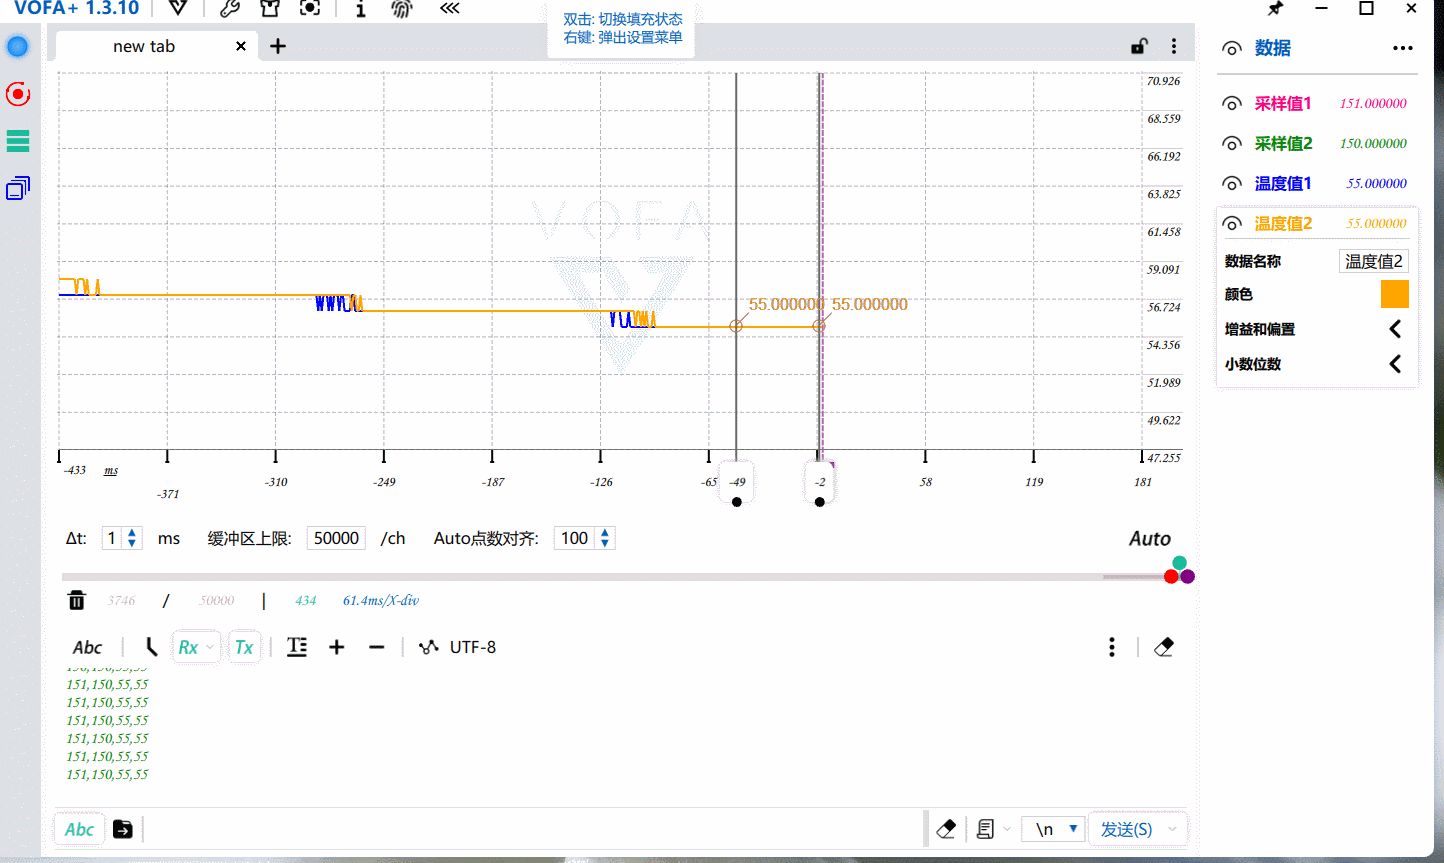The width and height of the screenshot is (1444, 863).
Task: Open plot options three-dot menu
Action: (x=1174, y=46)
